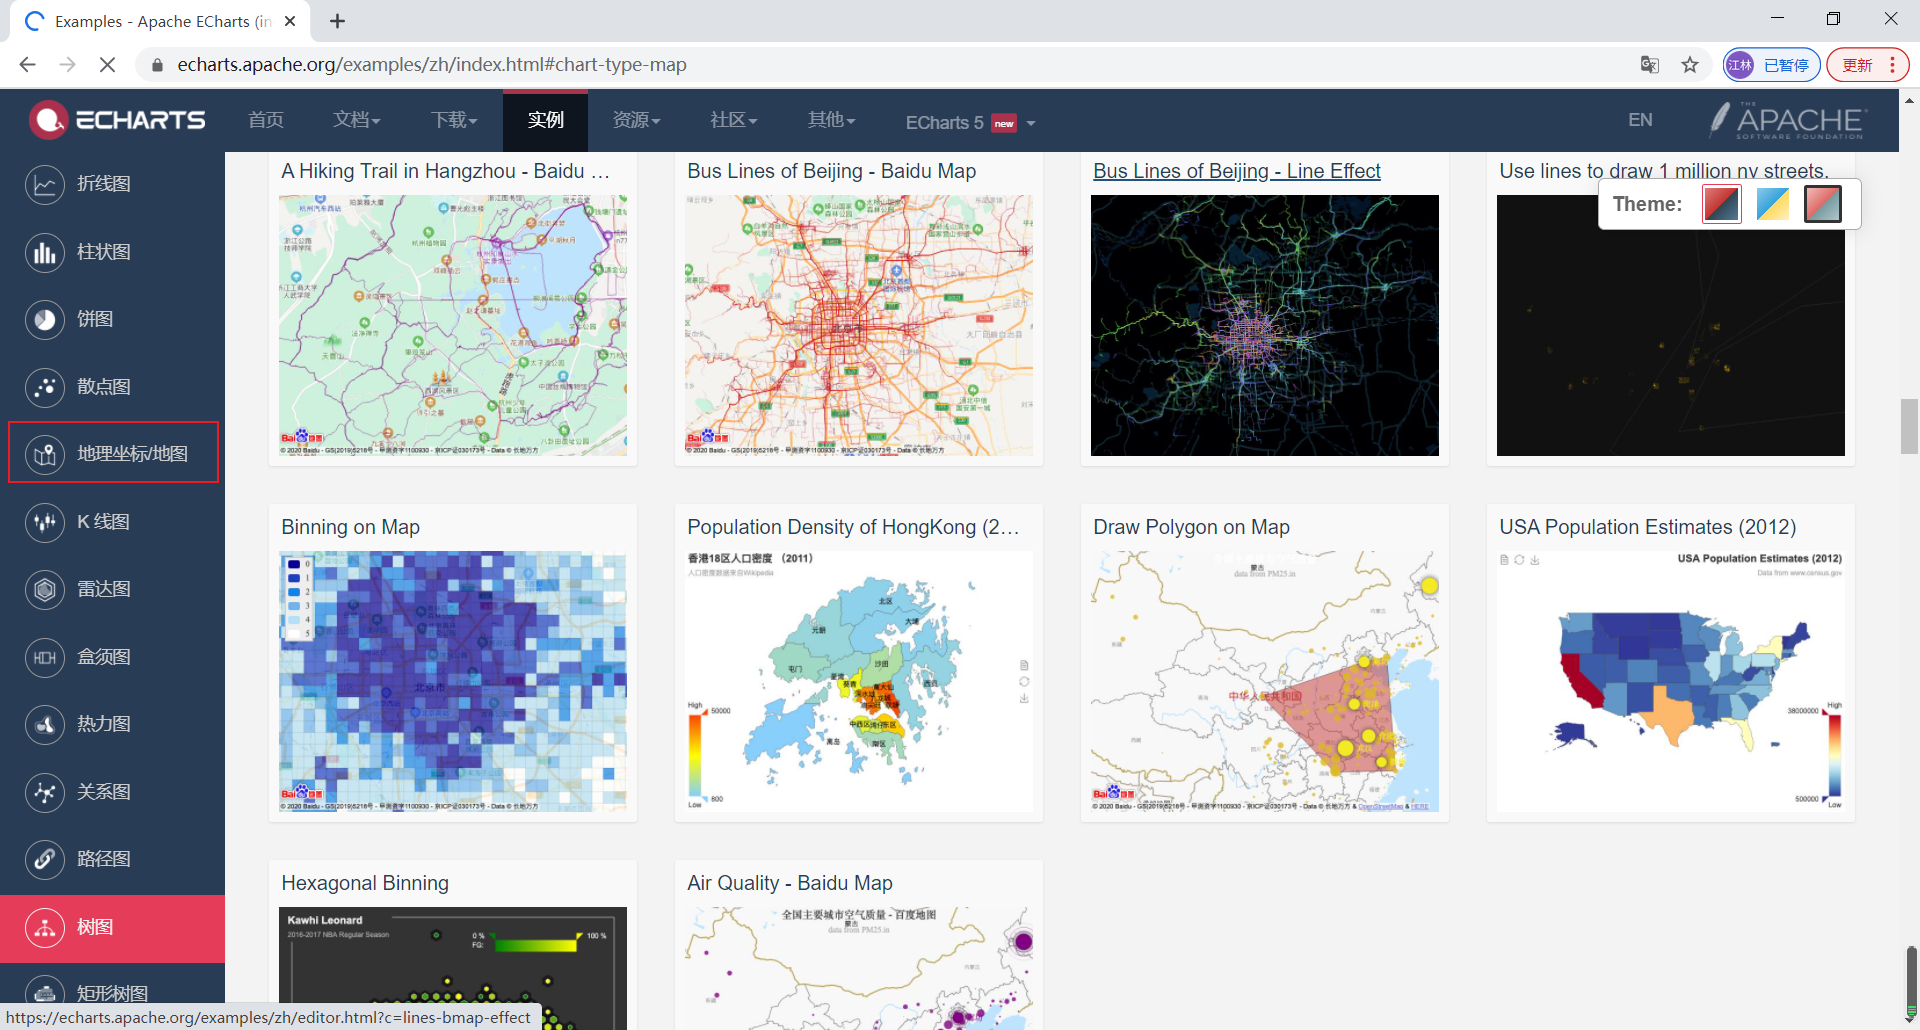Click the Hexagonal Binning title

(x=365, y=883)
